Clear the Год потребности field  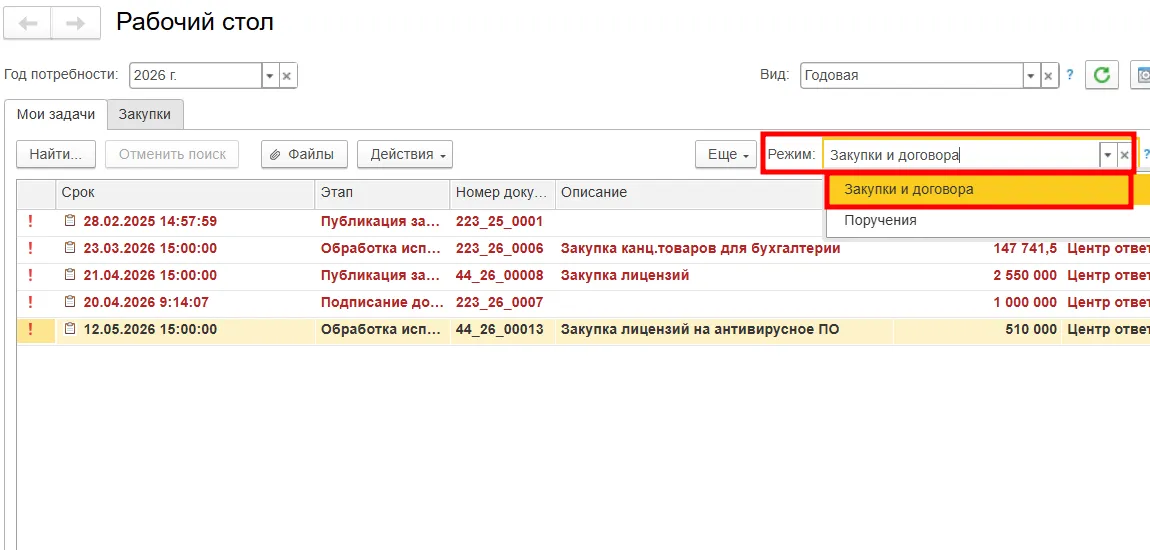coord(288,76)
